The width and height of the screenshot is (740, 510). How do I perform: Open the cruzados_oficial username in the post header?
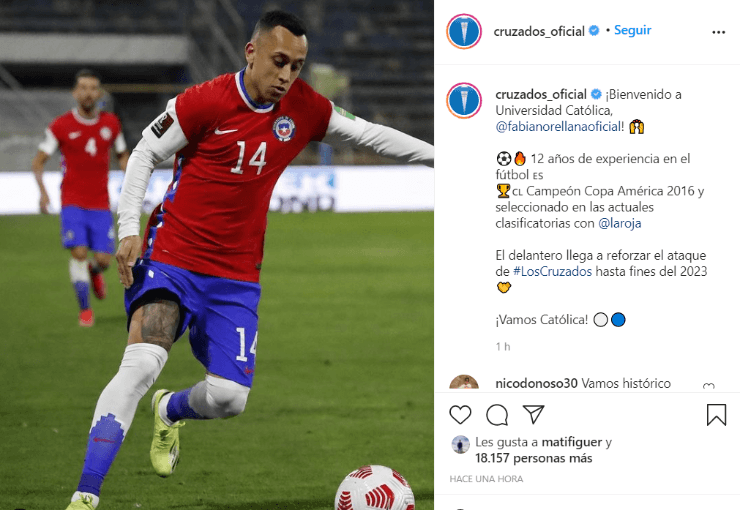click(539, 31)
